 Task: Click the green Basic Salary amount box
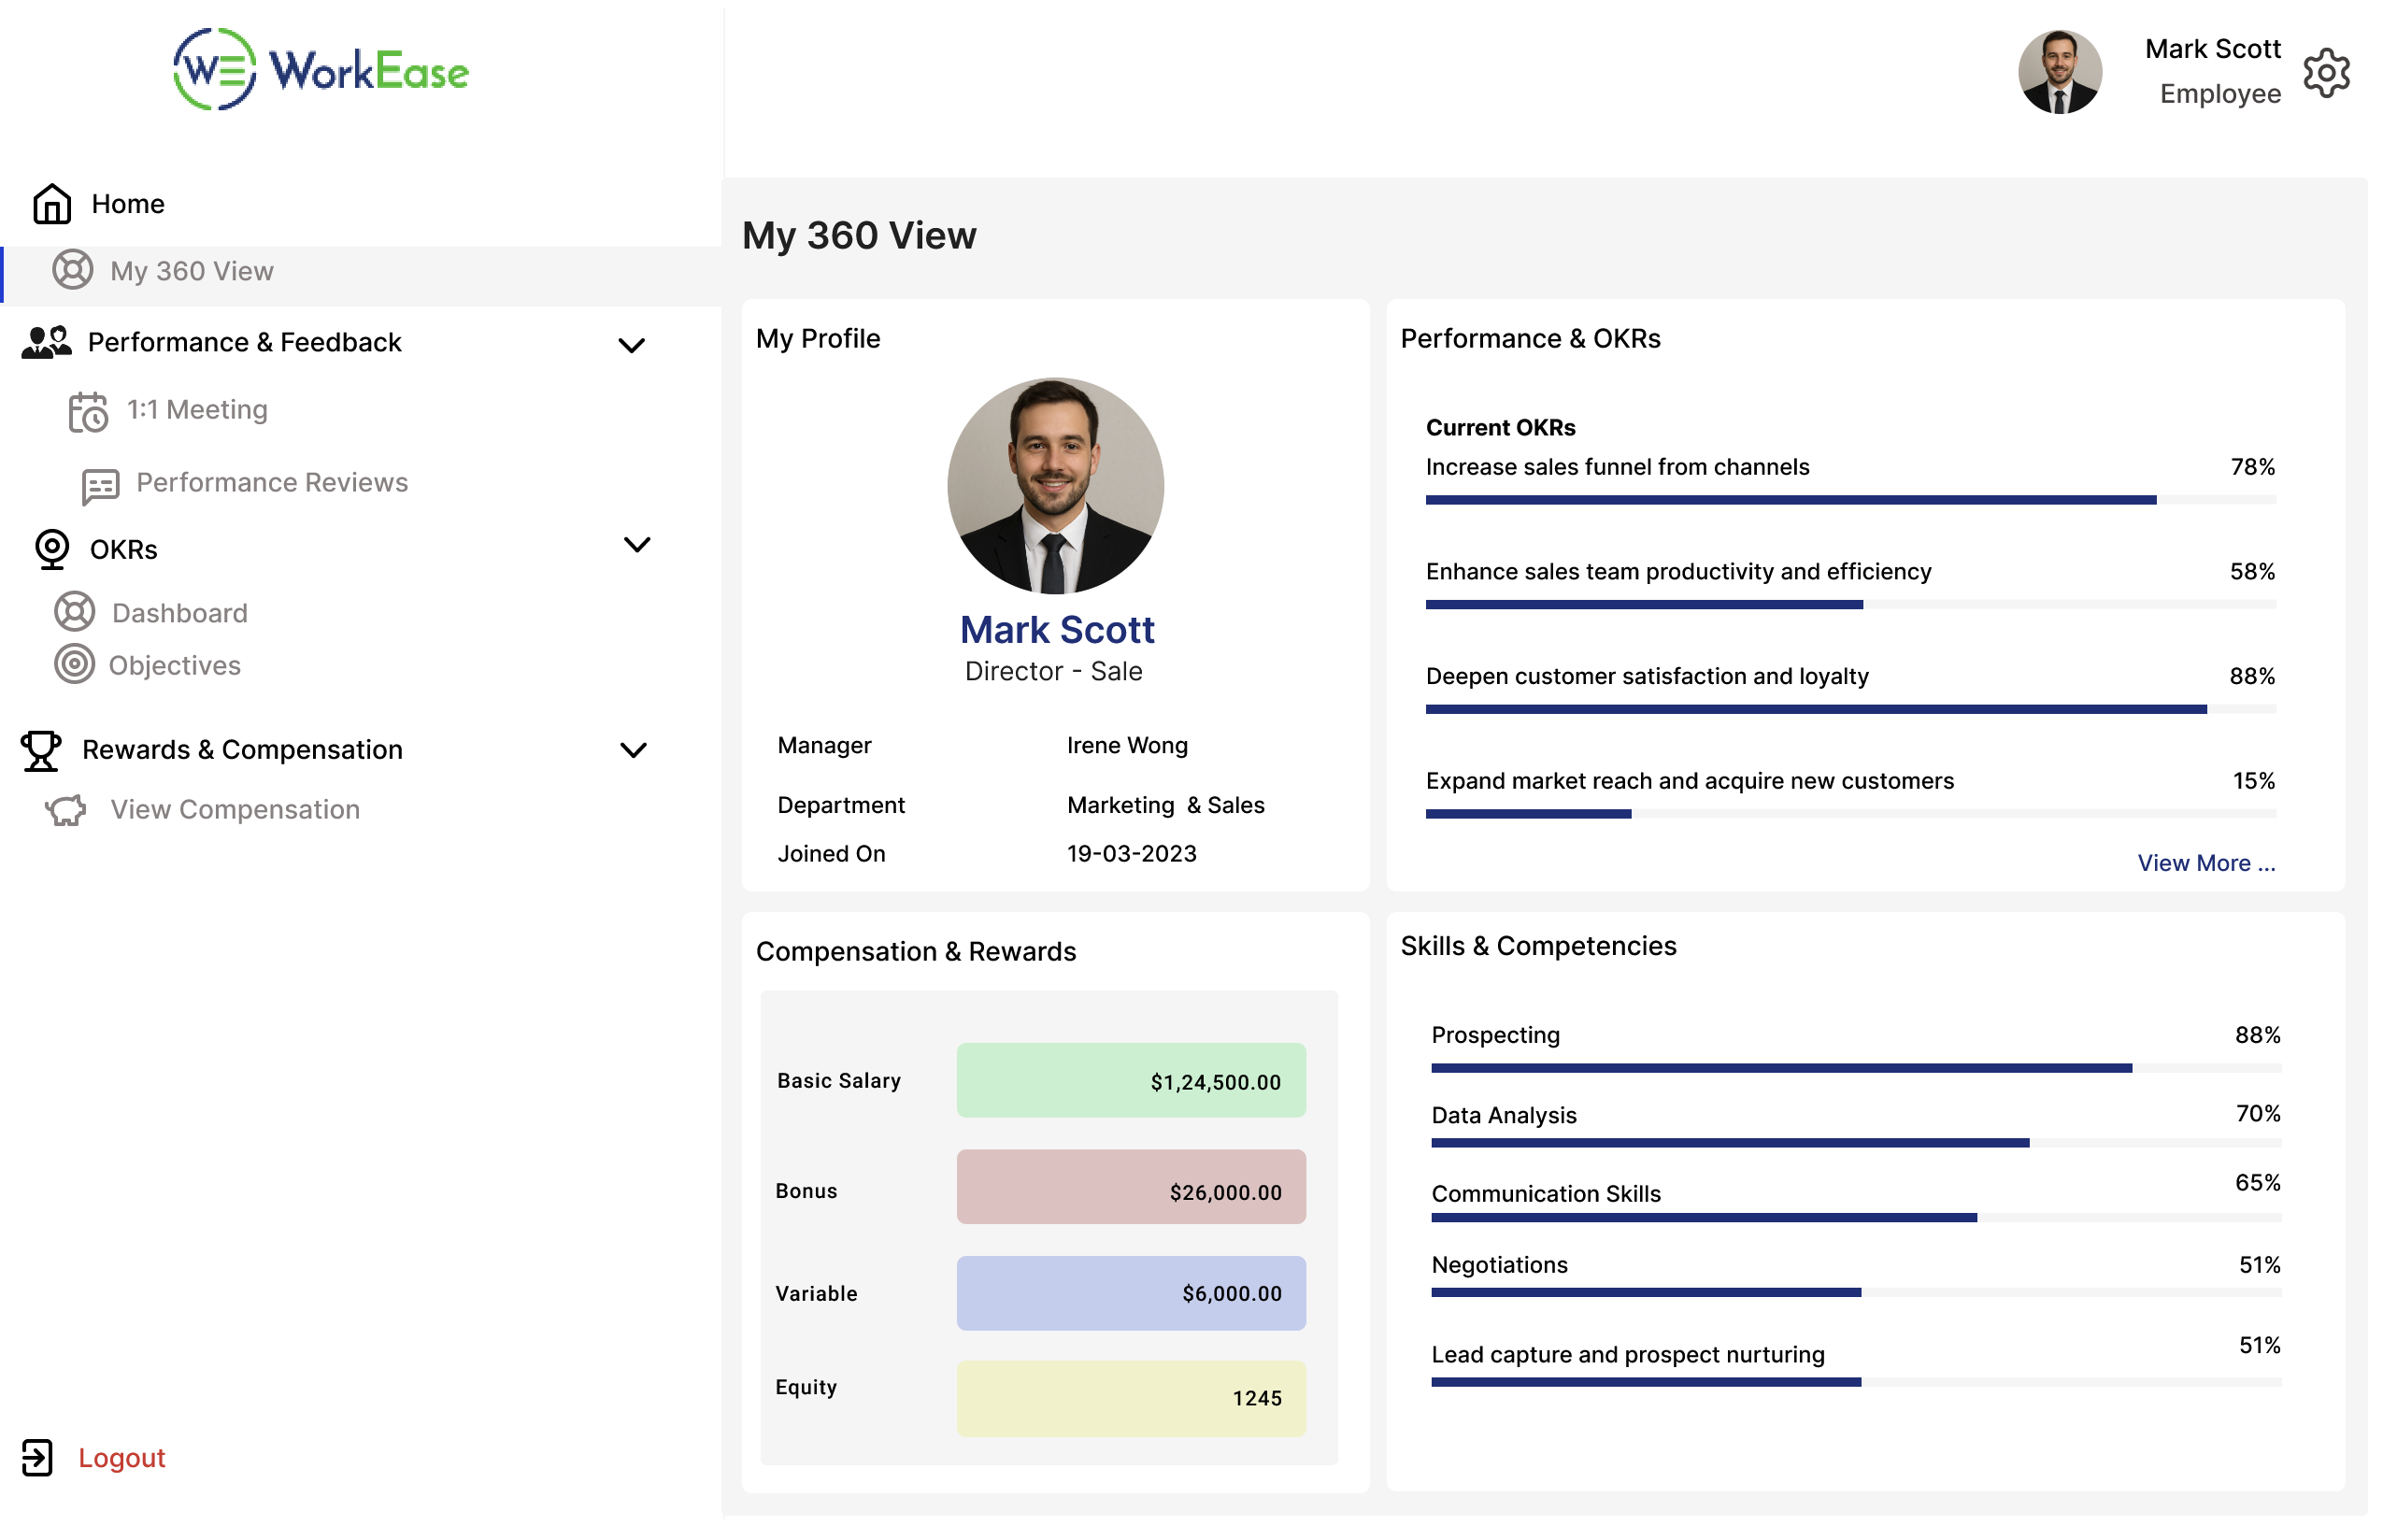(1130, 1081)
